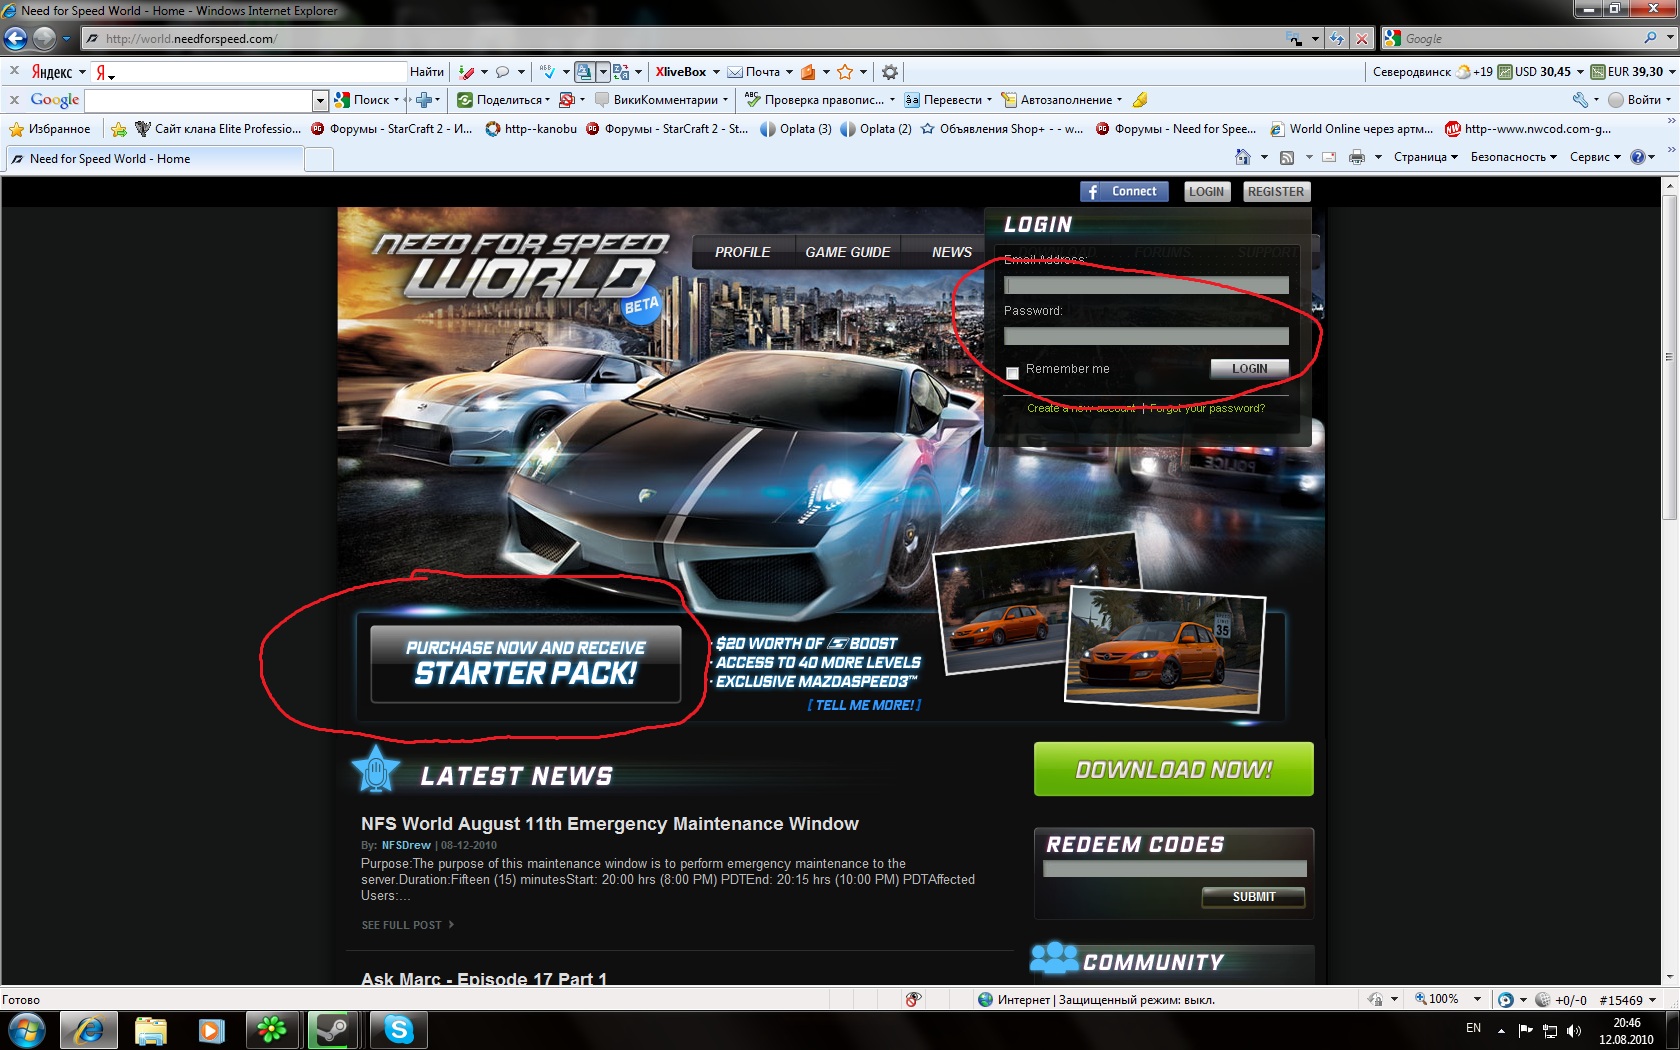
Task: Open the http--kanobu favorites link
Action: [531, 129]
